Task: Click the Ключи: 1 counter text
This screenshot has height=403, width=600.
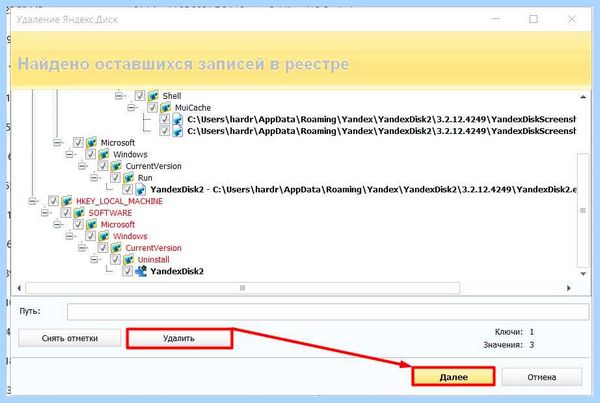Action: tap(514, 332)
